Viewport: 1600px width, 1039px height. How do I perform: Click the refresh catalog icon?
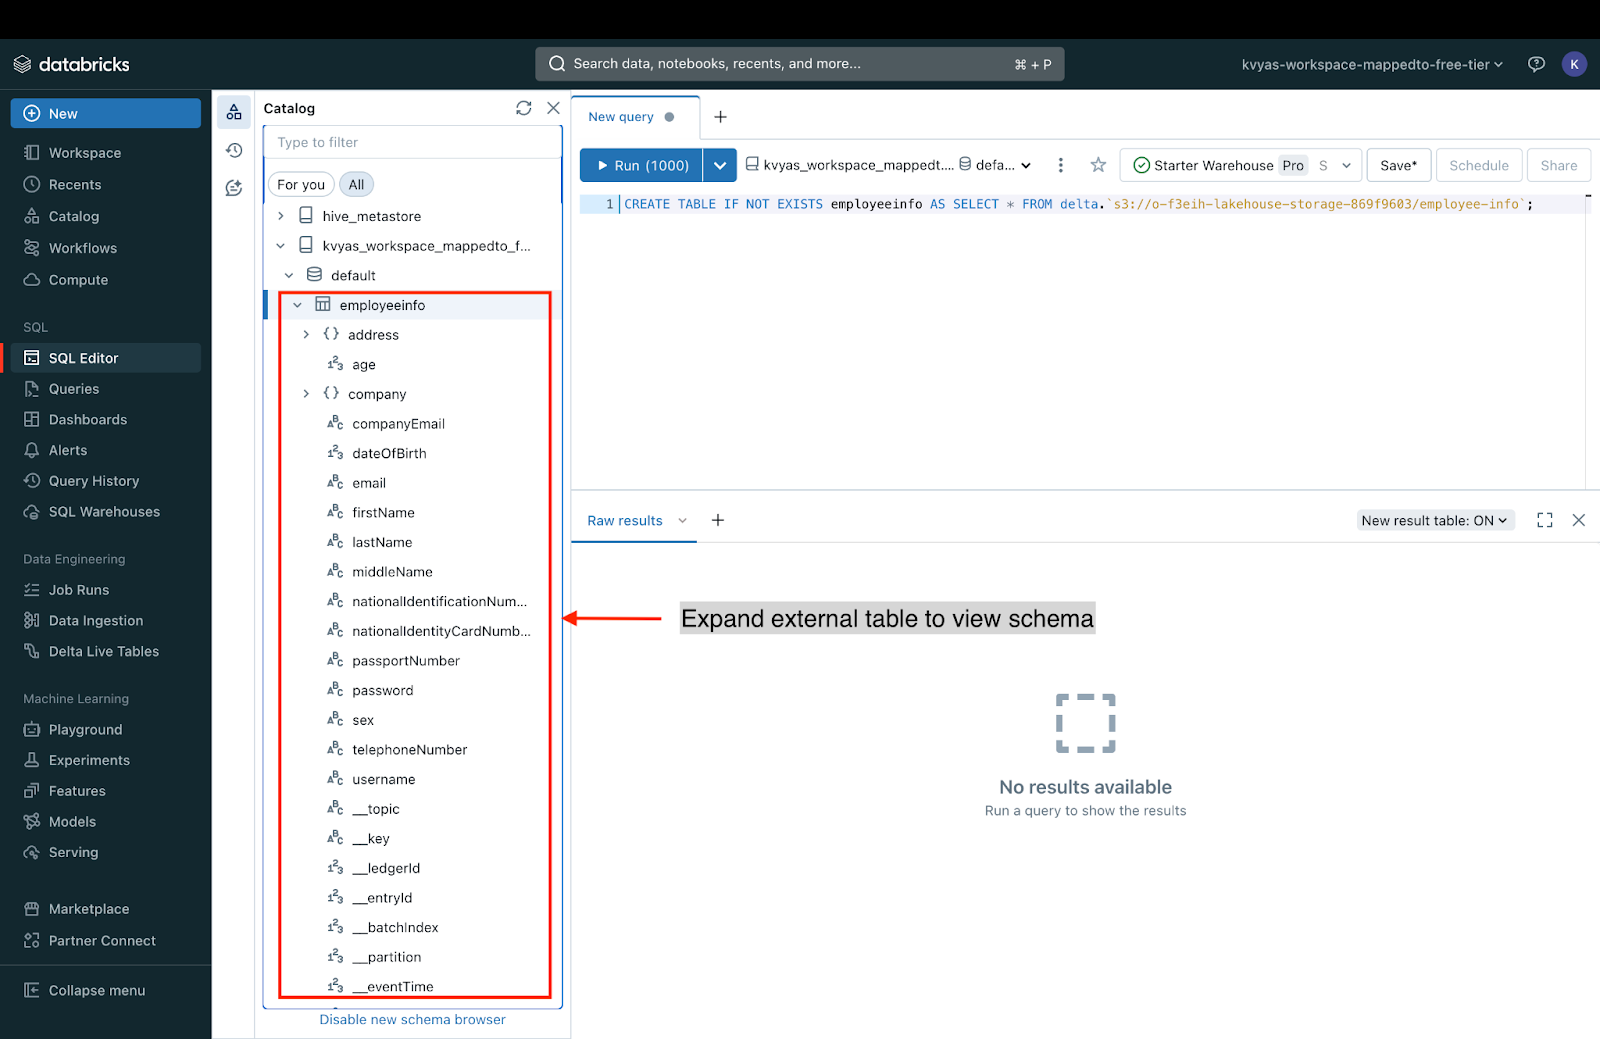[x=523, y=108]
